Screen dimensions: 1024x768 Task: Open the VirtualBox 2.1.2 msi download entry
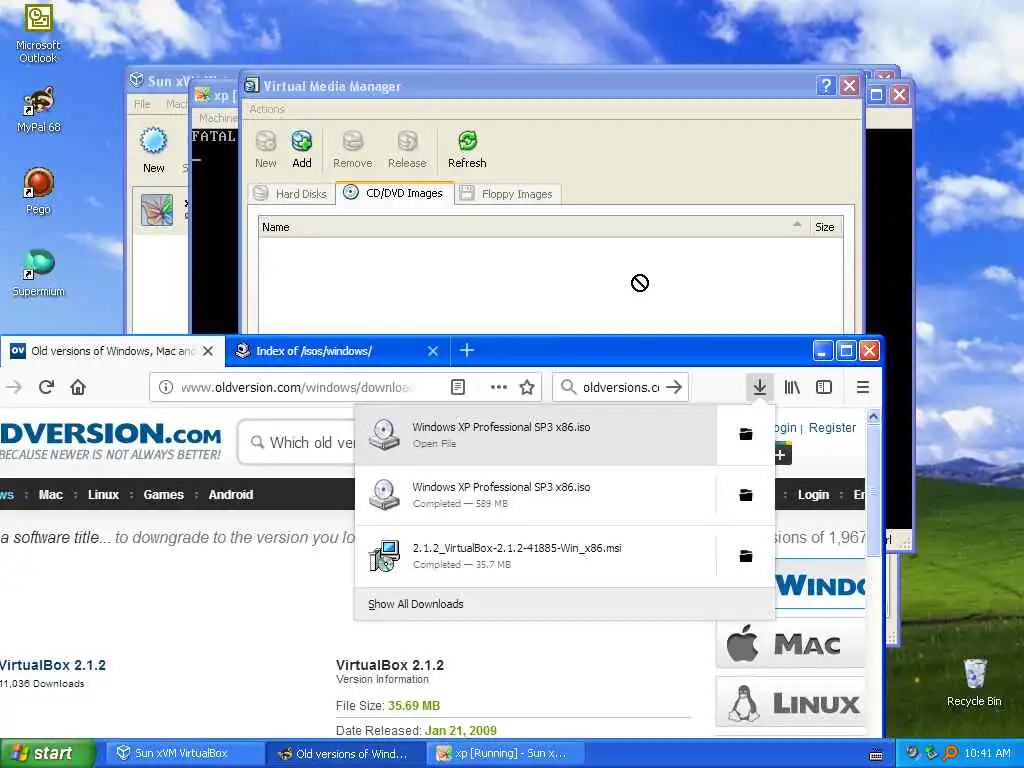coord(536,556)
